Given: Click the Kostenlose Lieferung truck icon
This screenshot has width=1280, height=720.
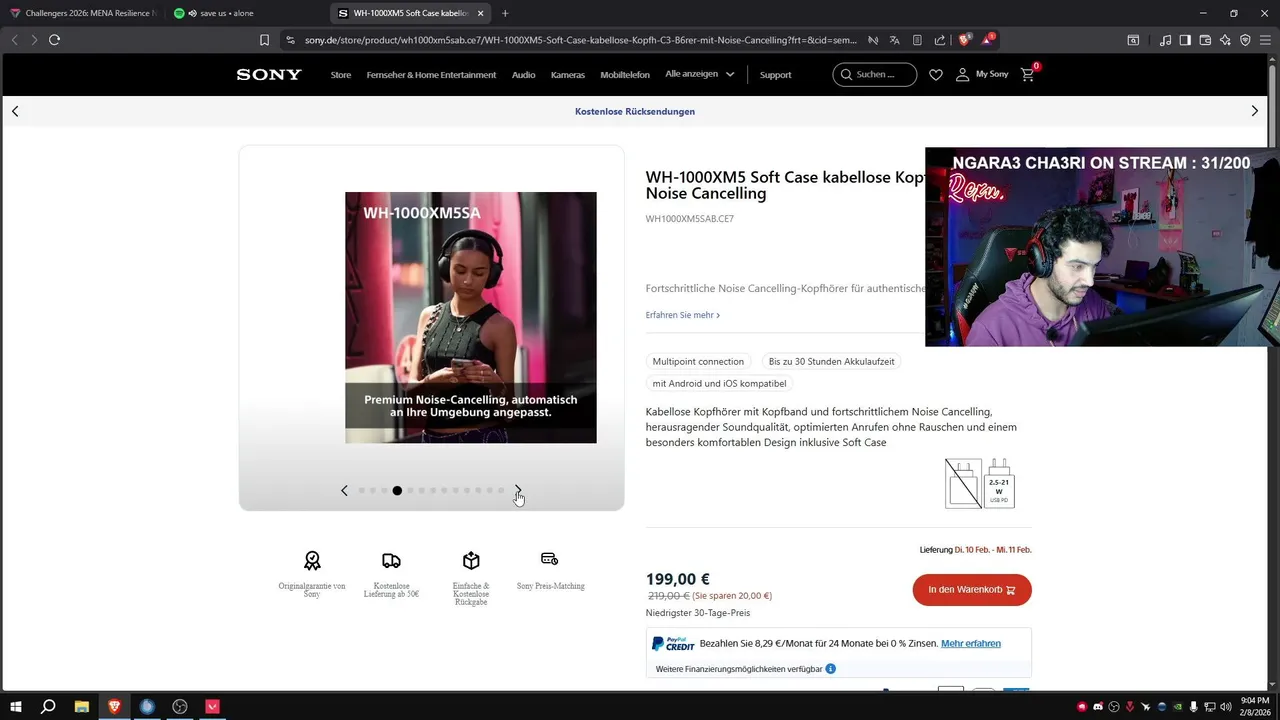Looking at the screenshot, I should (x=391, y=560).
